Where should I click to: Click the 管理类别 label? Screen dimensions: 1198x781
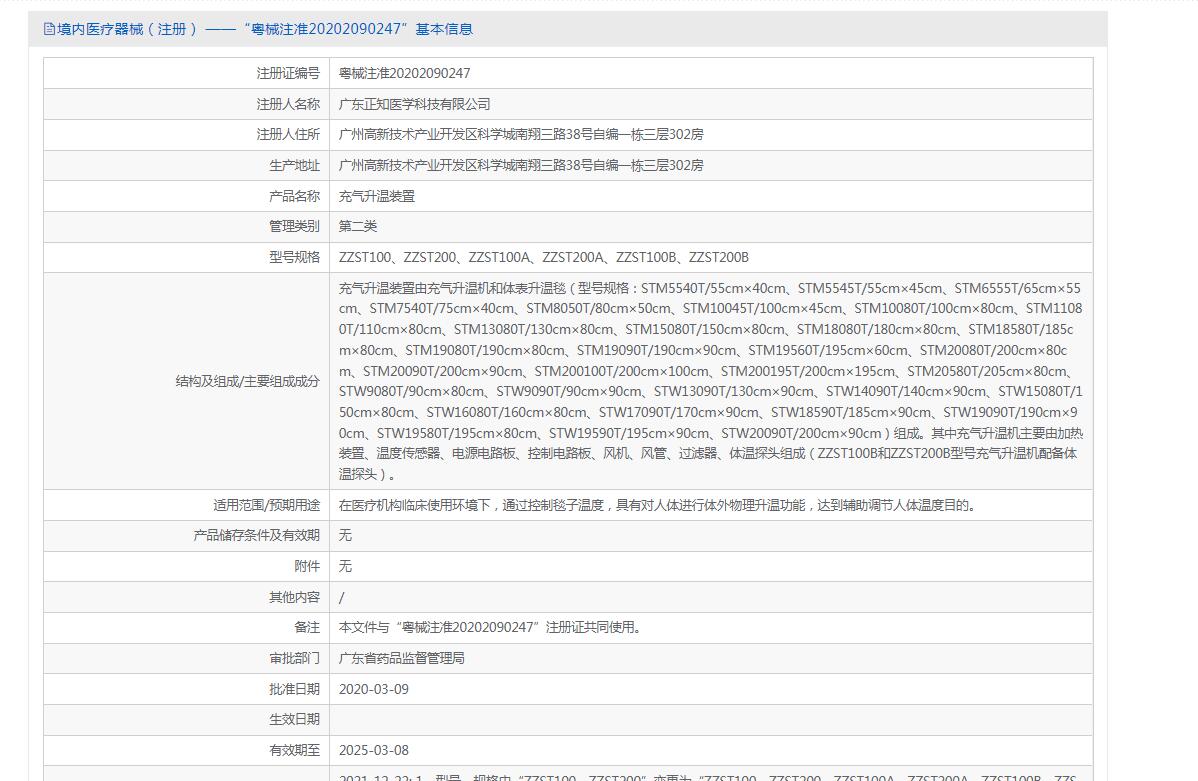[294, 226]
